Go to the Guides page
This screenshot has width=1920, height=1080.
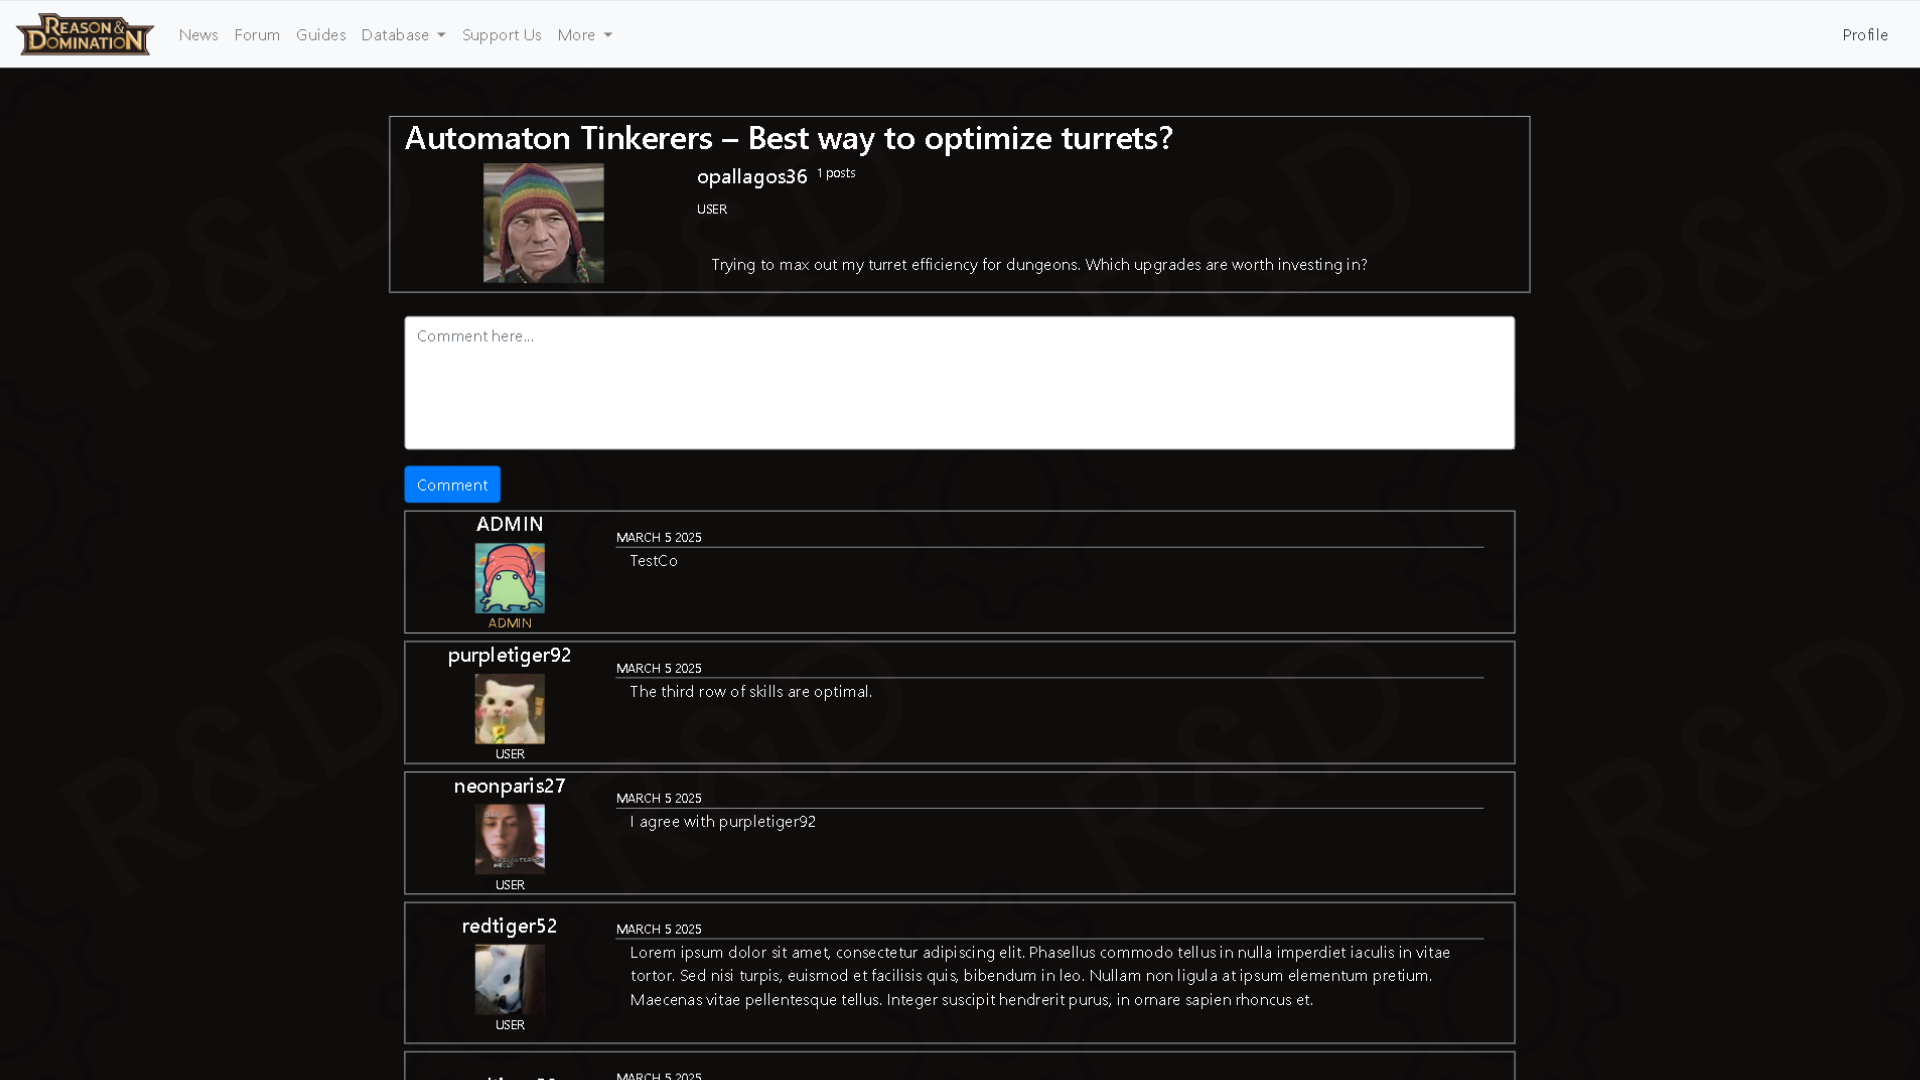tap(320, 34)
